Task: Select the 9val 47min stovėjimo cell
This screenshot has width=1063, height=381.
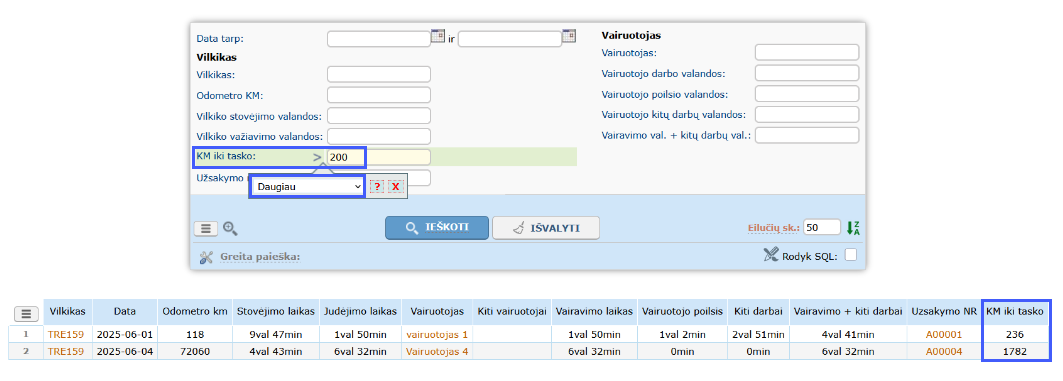Action: [x=276, y=334]
